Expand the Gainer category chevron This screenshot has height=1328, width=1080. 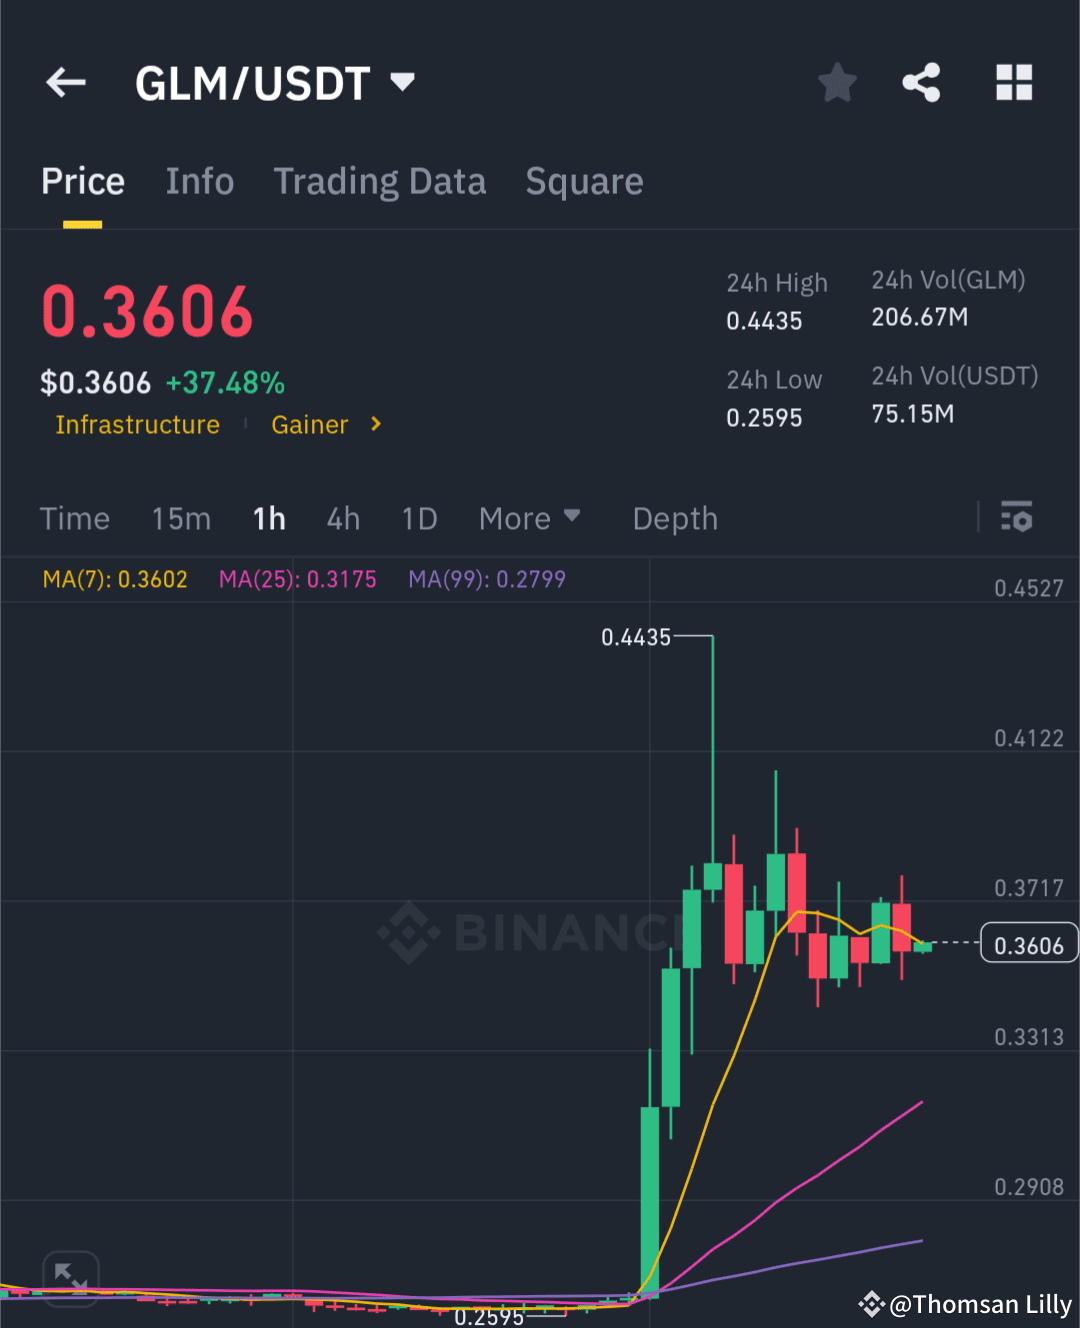[375, 424]
